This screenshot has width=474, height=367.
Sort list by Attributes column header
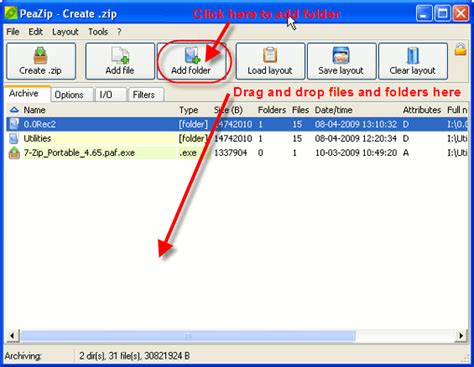tap(422, 110)
